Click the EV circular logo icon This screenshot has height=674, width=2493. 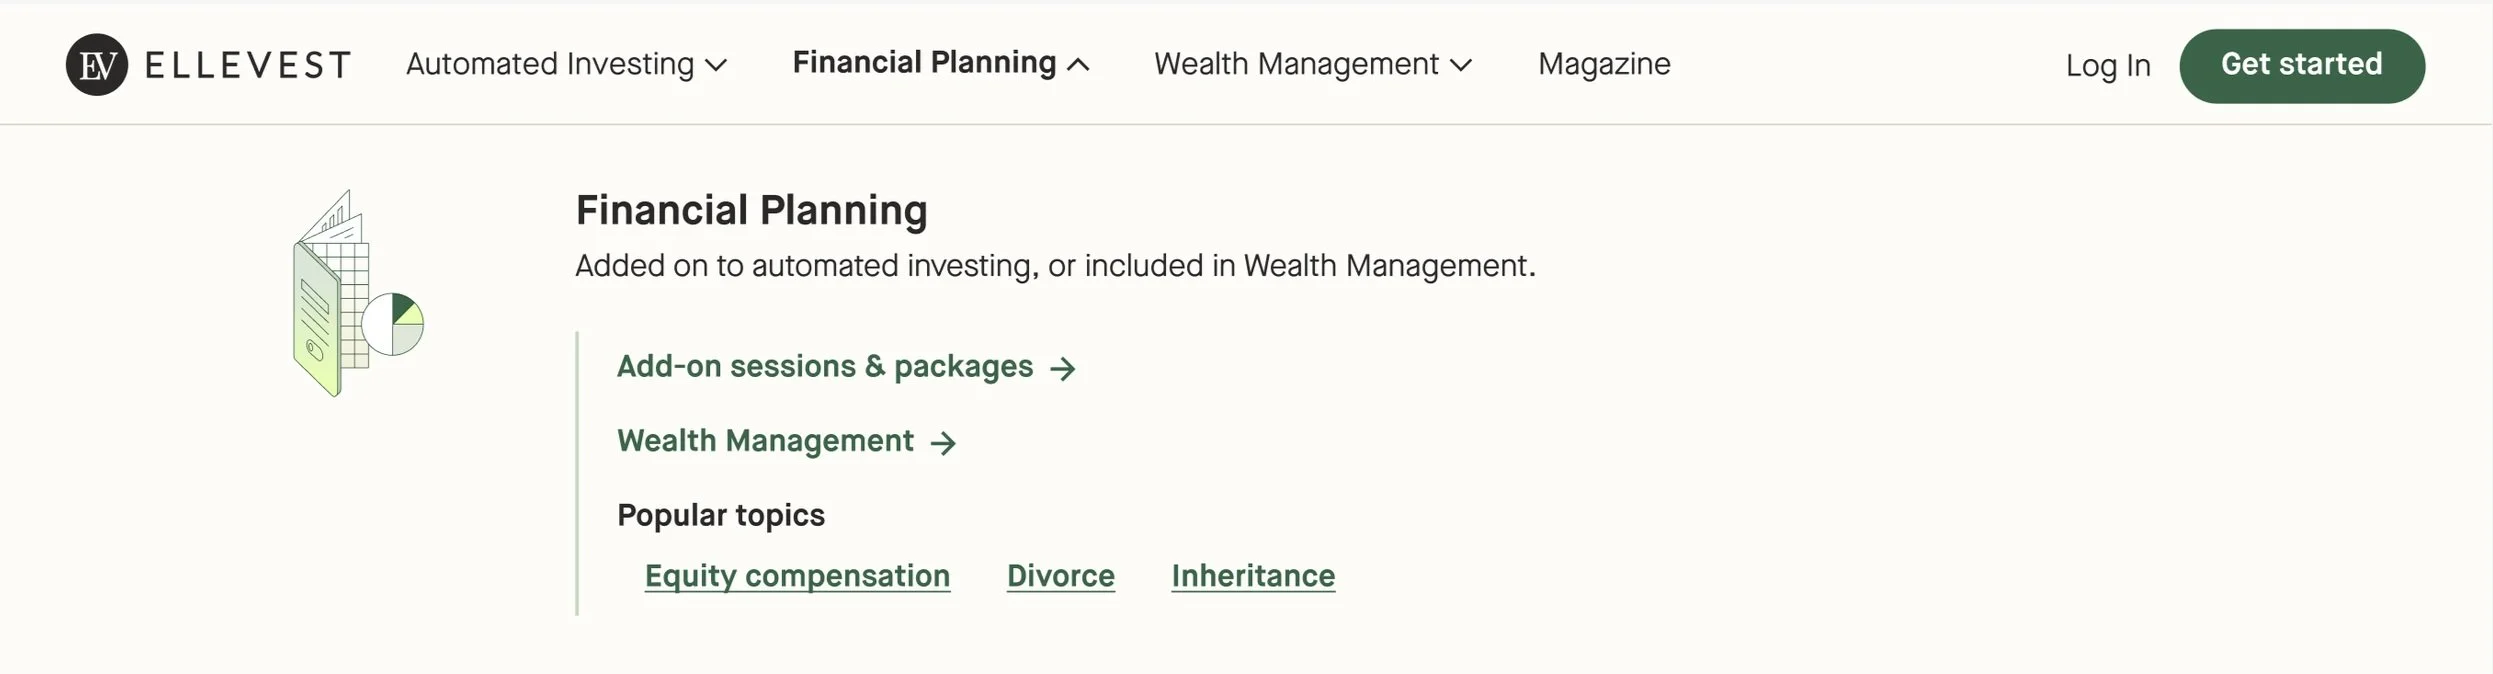coord(97,65)
